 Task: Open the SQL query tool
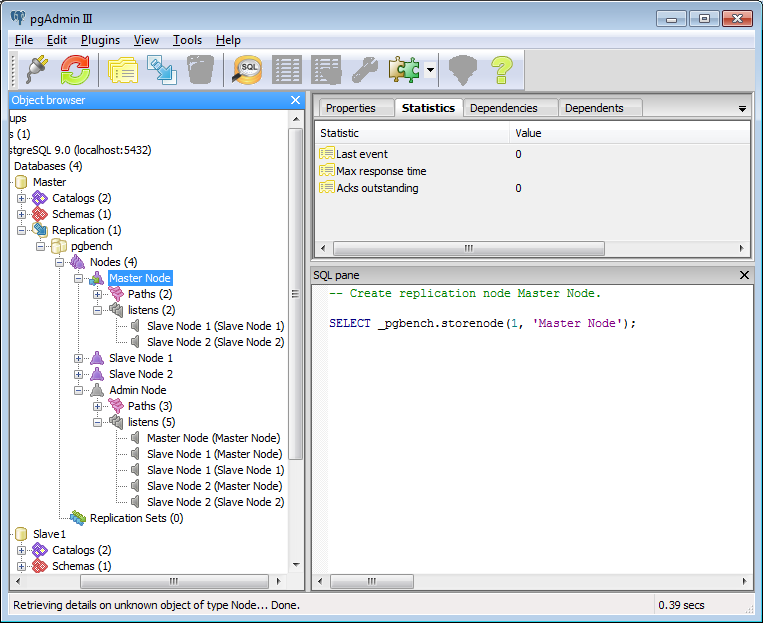pos(247,70)
